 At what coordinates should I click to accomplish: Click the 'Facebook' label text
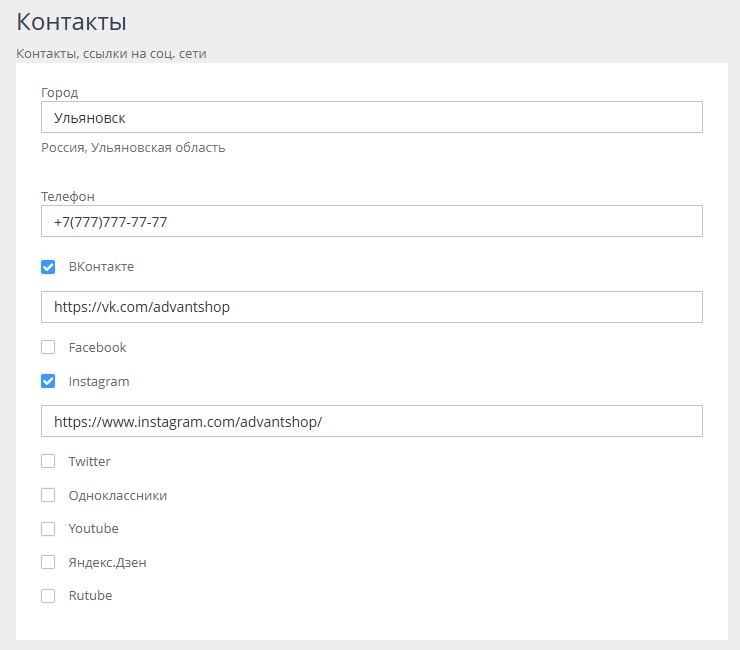click(x=97, y=348)
